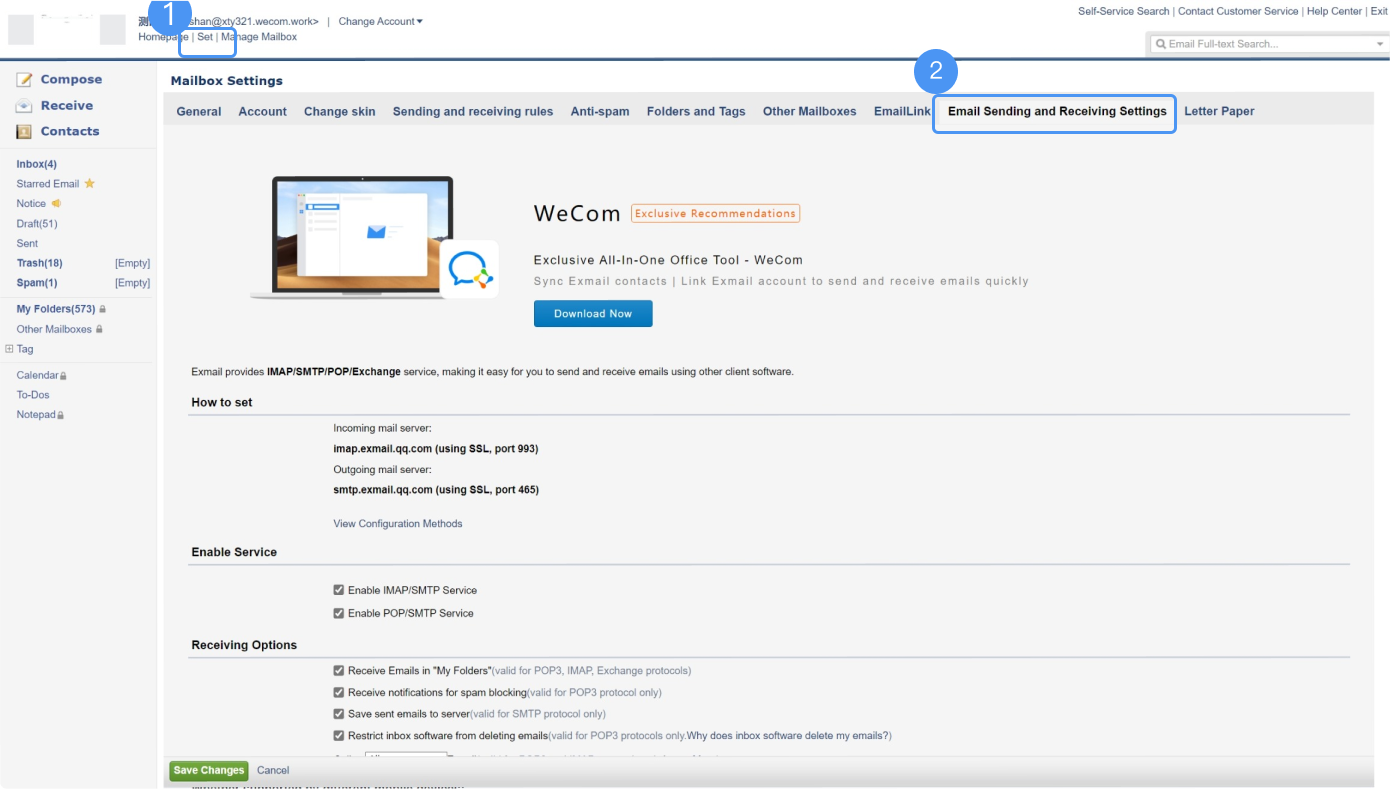This screenshot has width=1391, height=789.
Task: Open the Letter Paper tab
Action: [1219, 112]
